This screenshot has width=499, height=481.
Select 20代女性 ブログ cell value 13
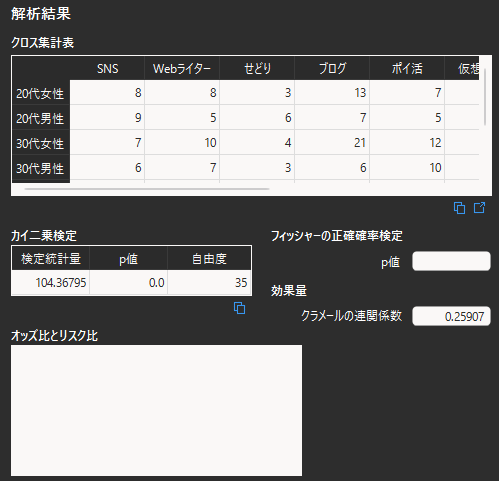(332, 93)
